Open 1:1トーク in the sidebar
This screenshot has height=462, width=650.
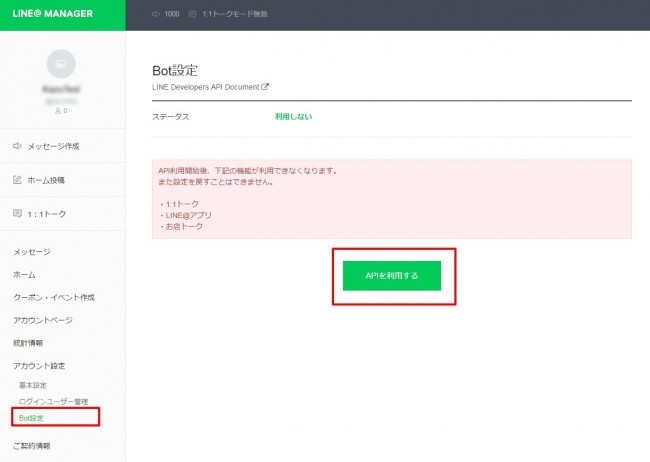click(63, 214)
